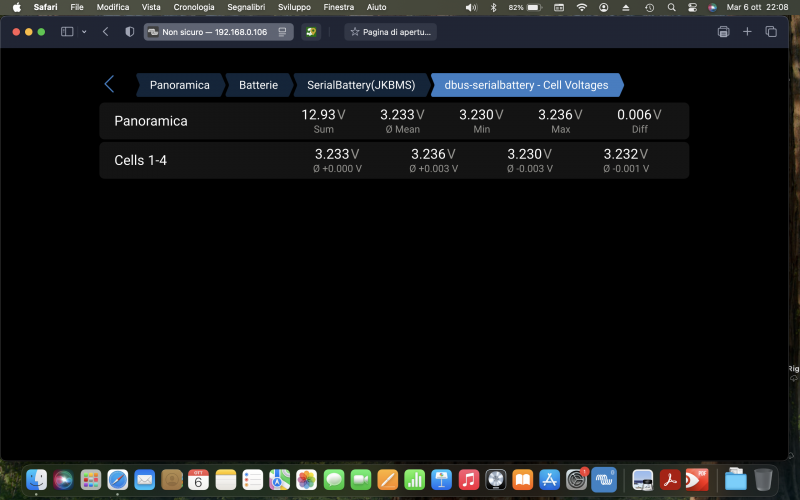Navigate to the SerialBattery(JKBMS) breadcrumb
This screenshot has width=800, height=500.
[361, 85]
